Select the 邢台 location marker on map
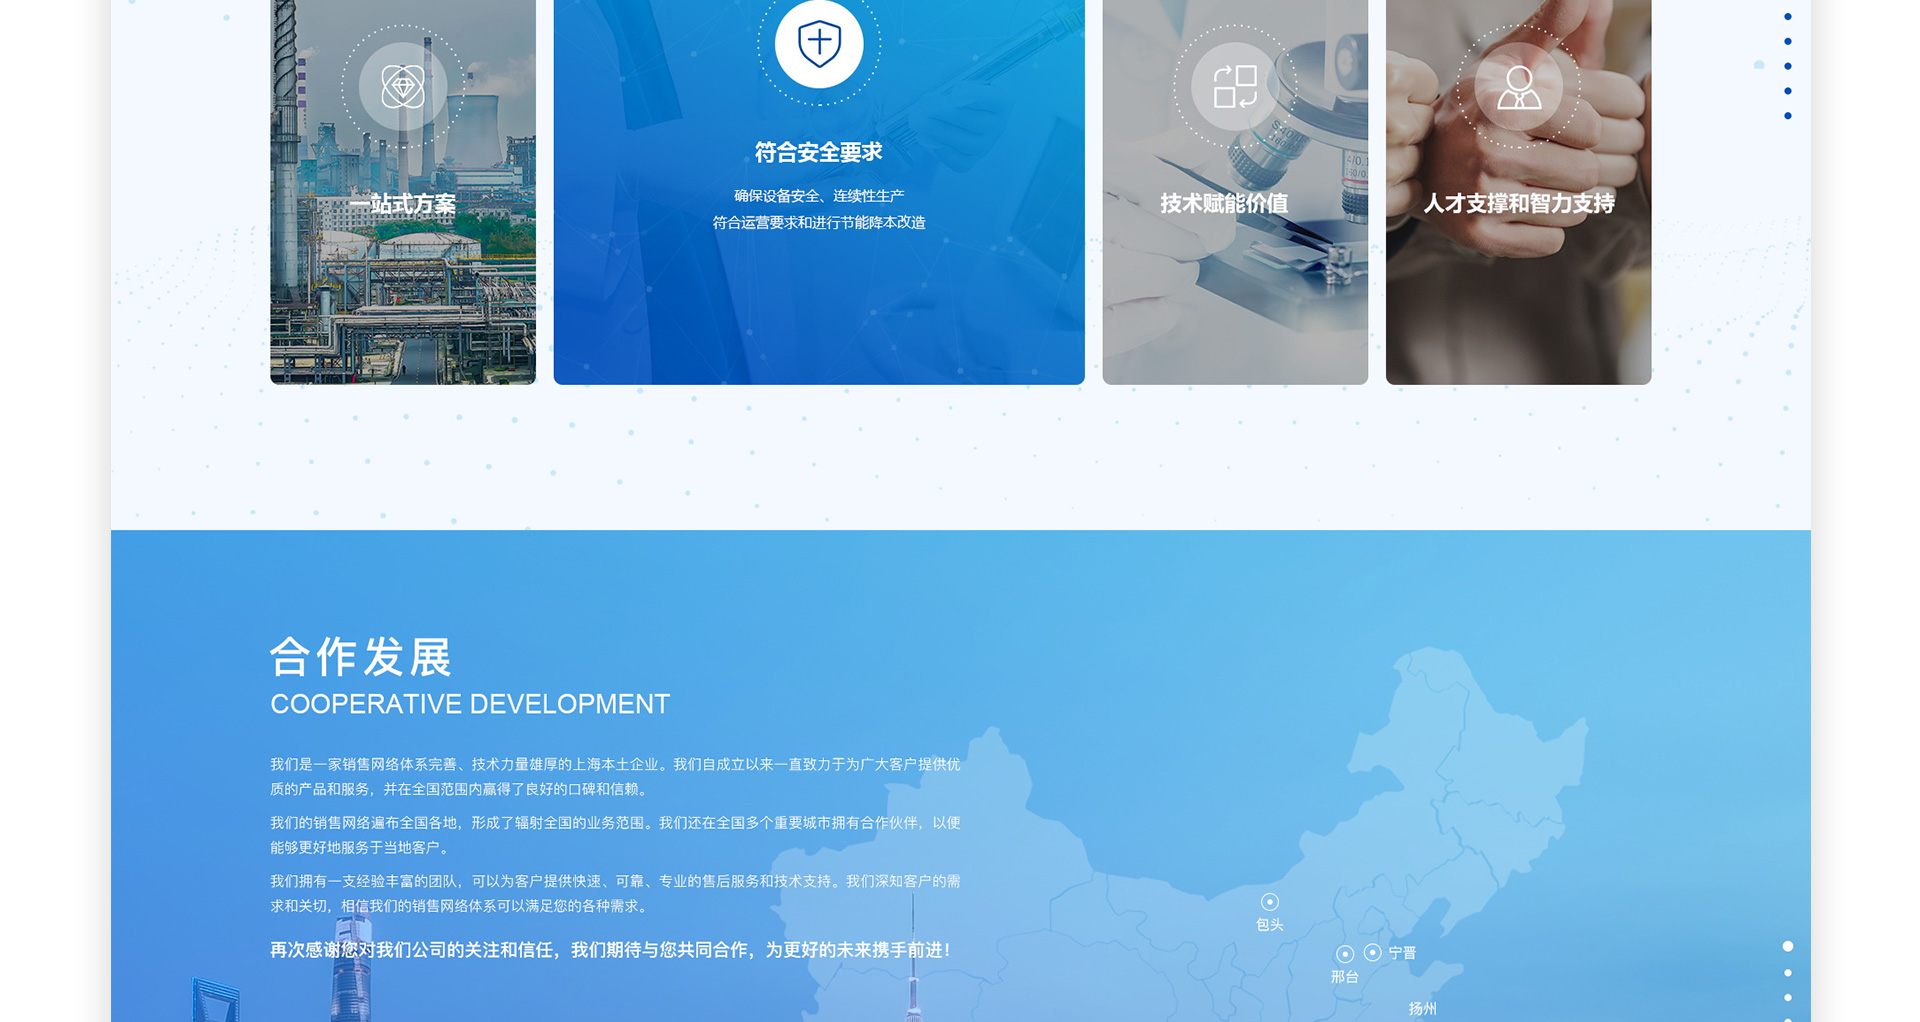Image resolution: width=1920 pixels, height=1022 pixels. pos(1345,954)
